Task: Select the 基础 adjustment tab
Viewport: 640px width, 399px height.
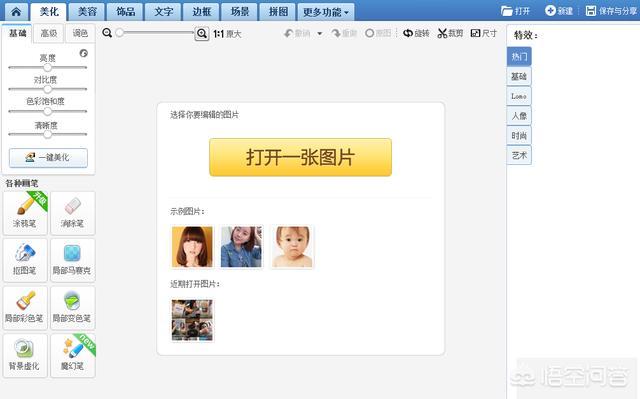Action: click(x=18, y=33)
